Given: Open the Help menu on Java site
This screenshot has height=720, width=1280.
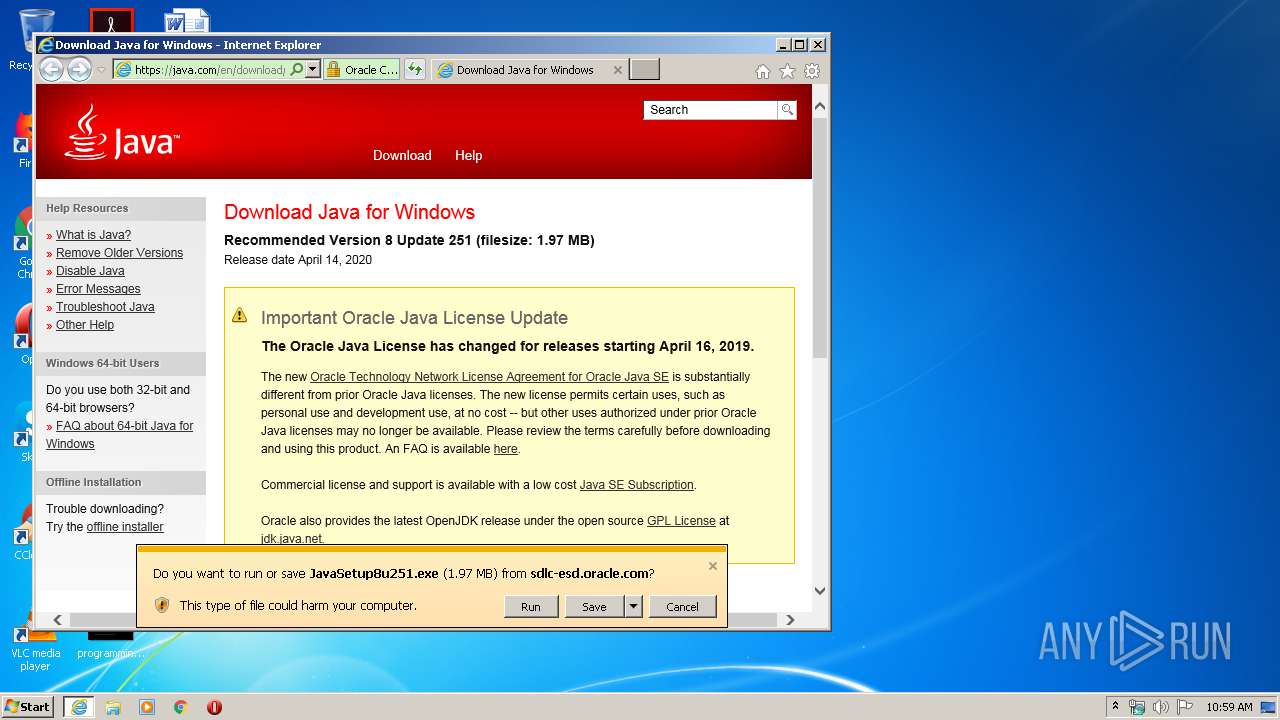Looking at the screenshot, I should [x=468, y=155].
